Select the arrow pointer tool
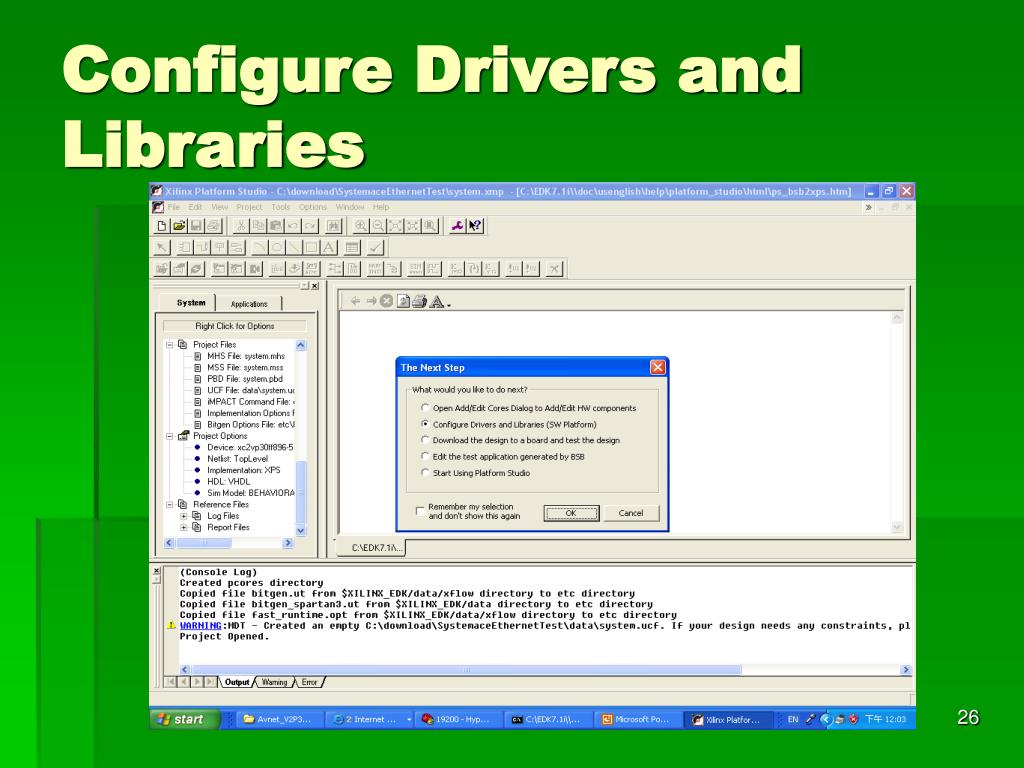The width and height of the screenshot is (1024, 768). coord(162,248)
